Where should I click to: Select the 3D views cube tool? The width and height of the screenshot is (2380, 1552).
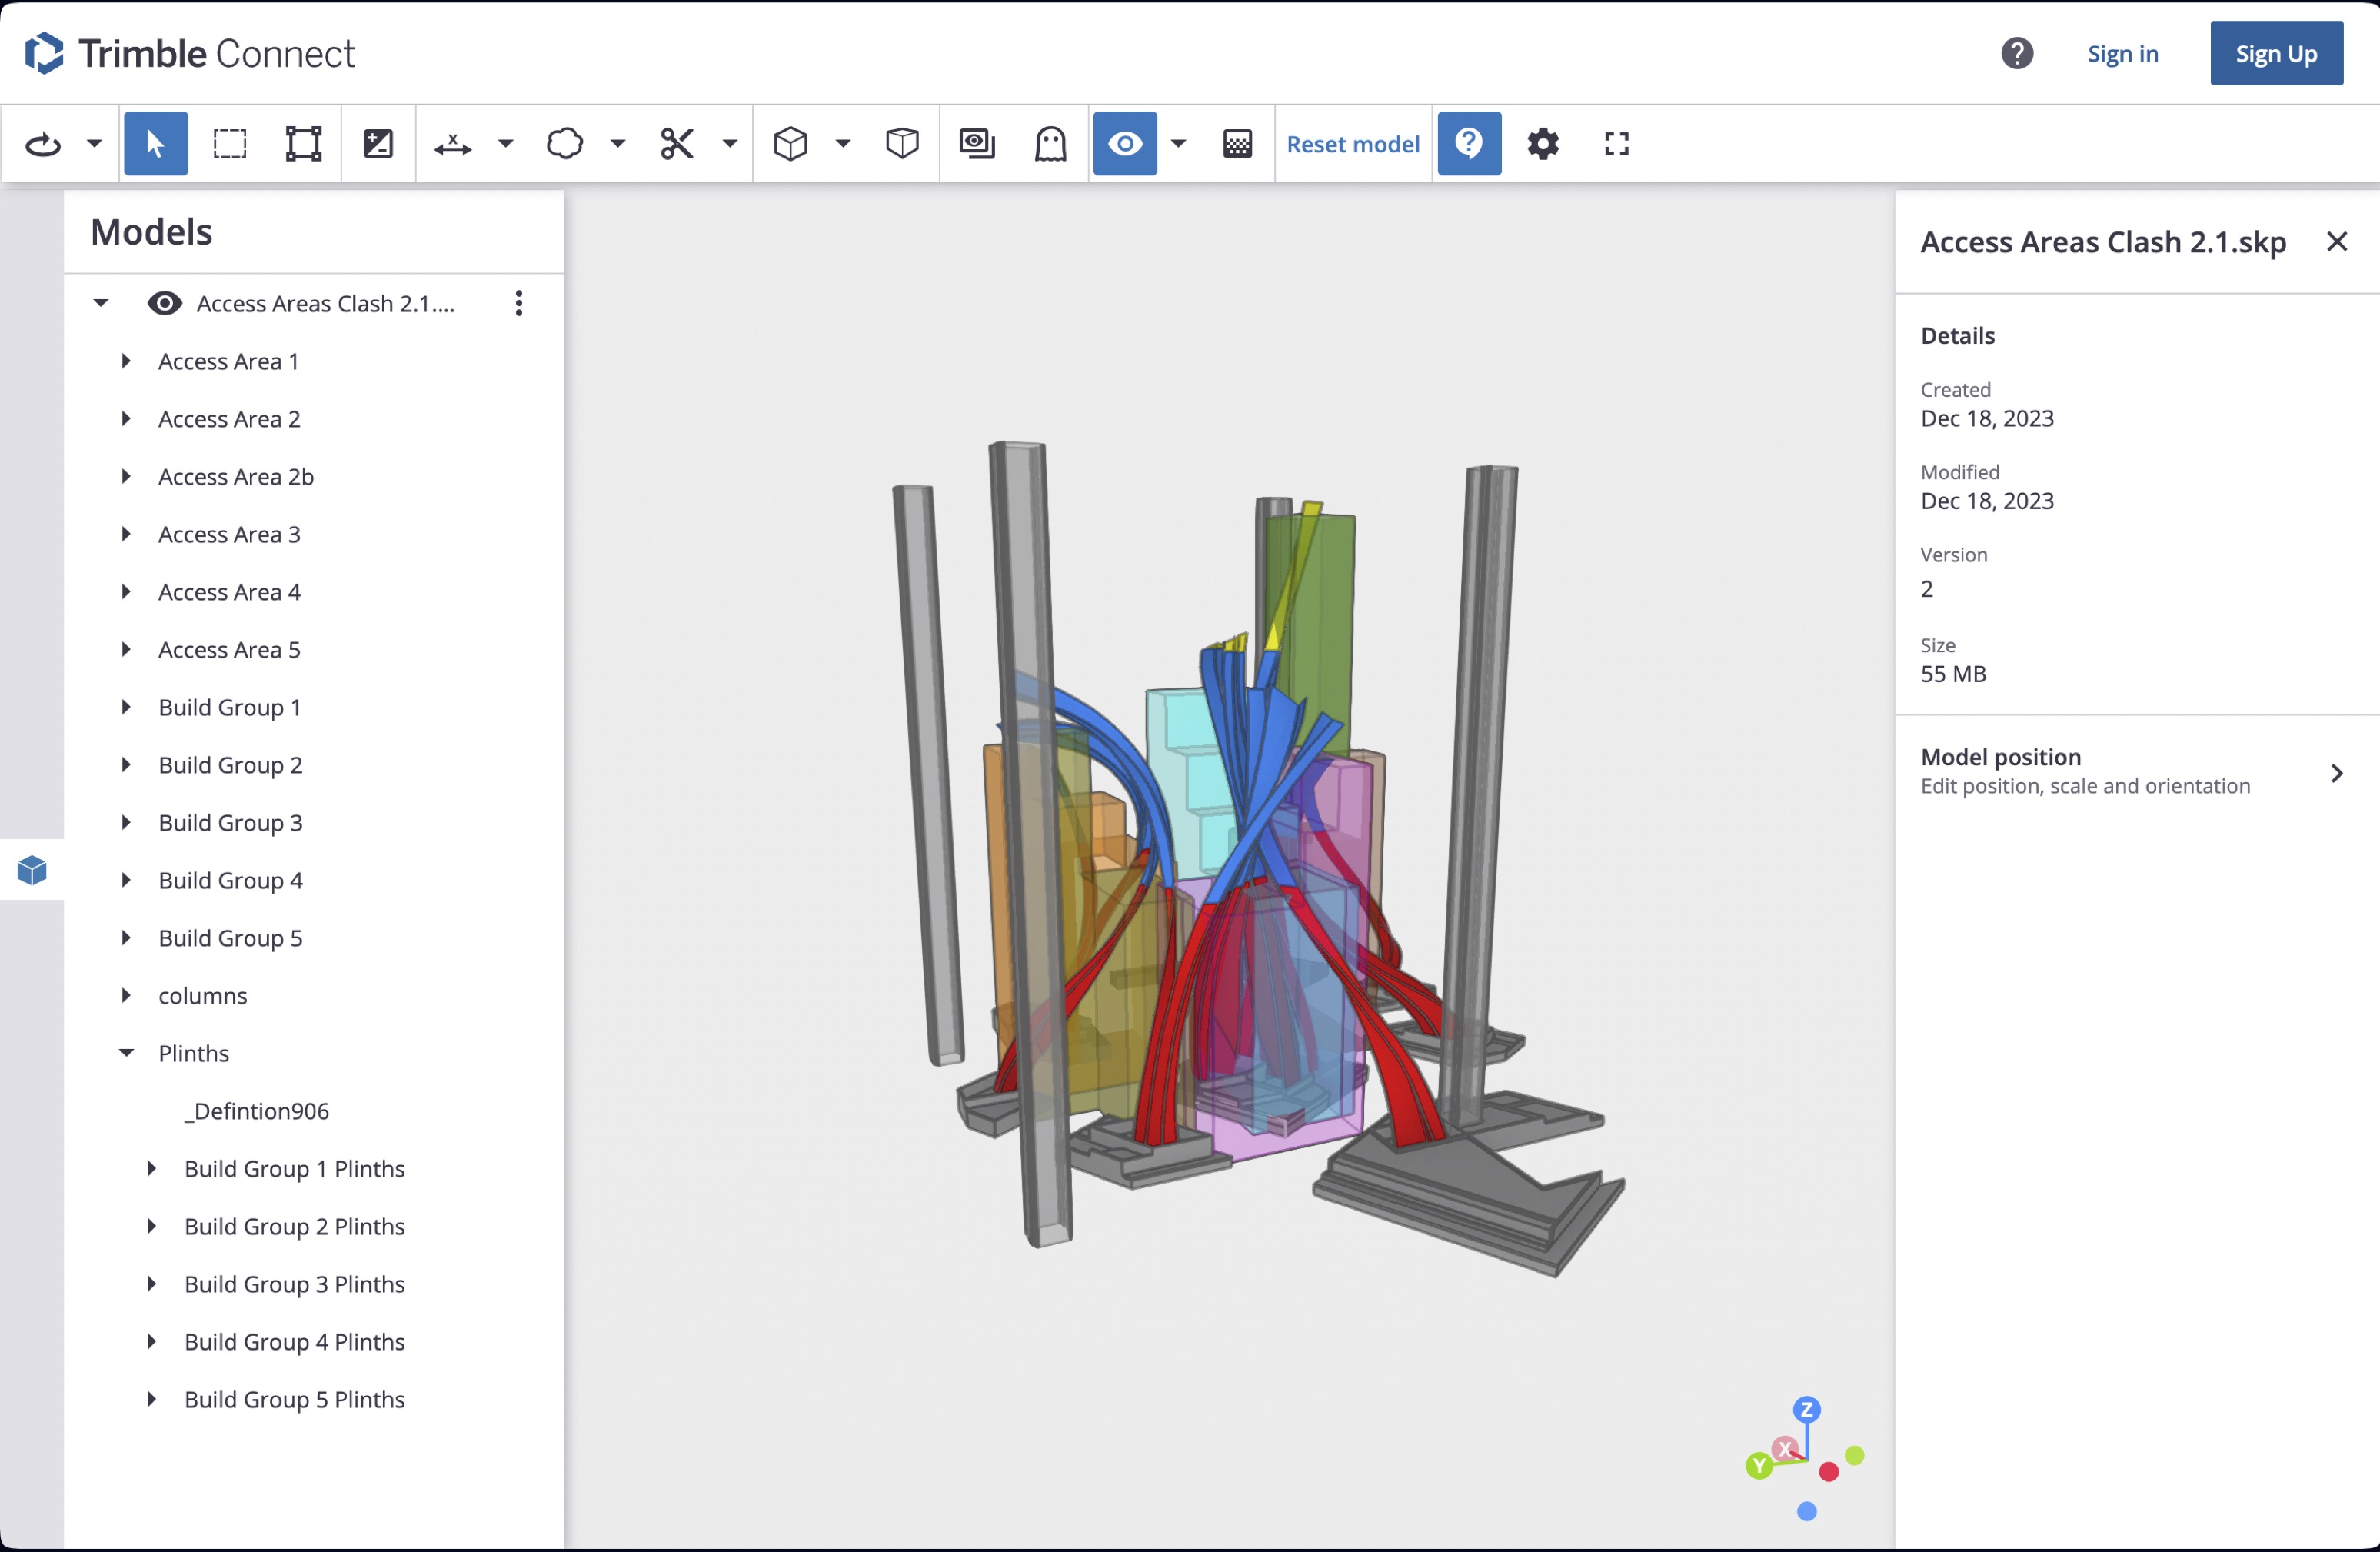click(791, 143)
